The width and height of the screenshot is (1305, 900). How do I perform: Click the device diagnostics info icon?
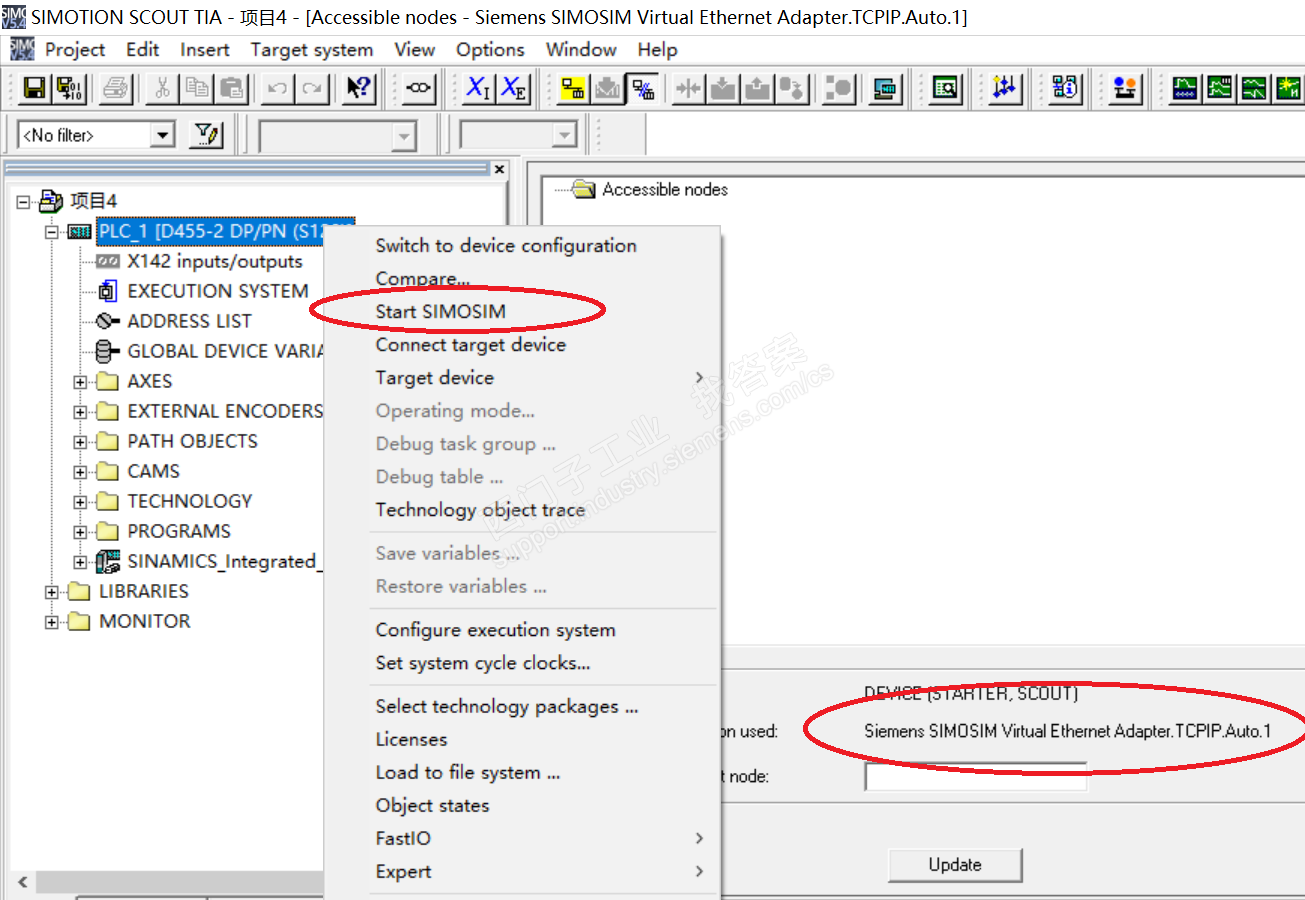pyautogui.click(x=1066, y=89)
